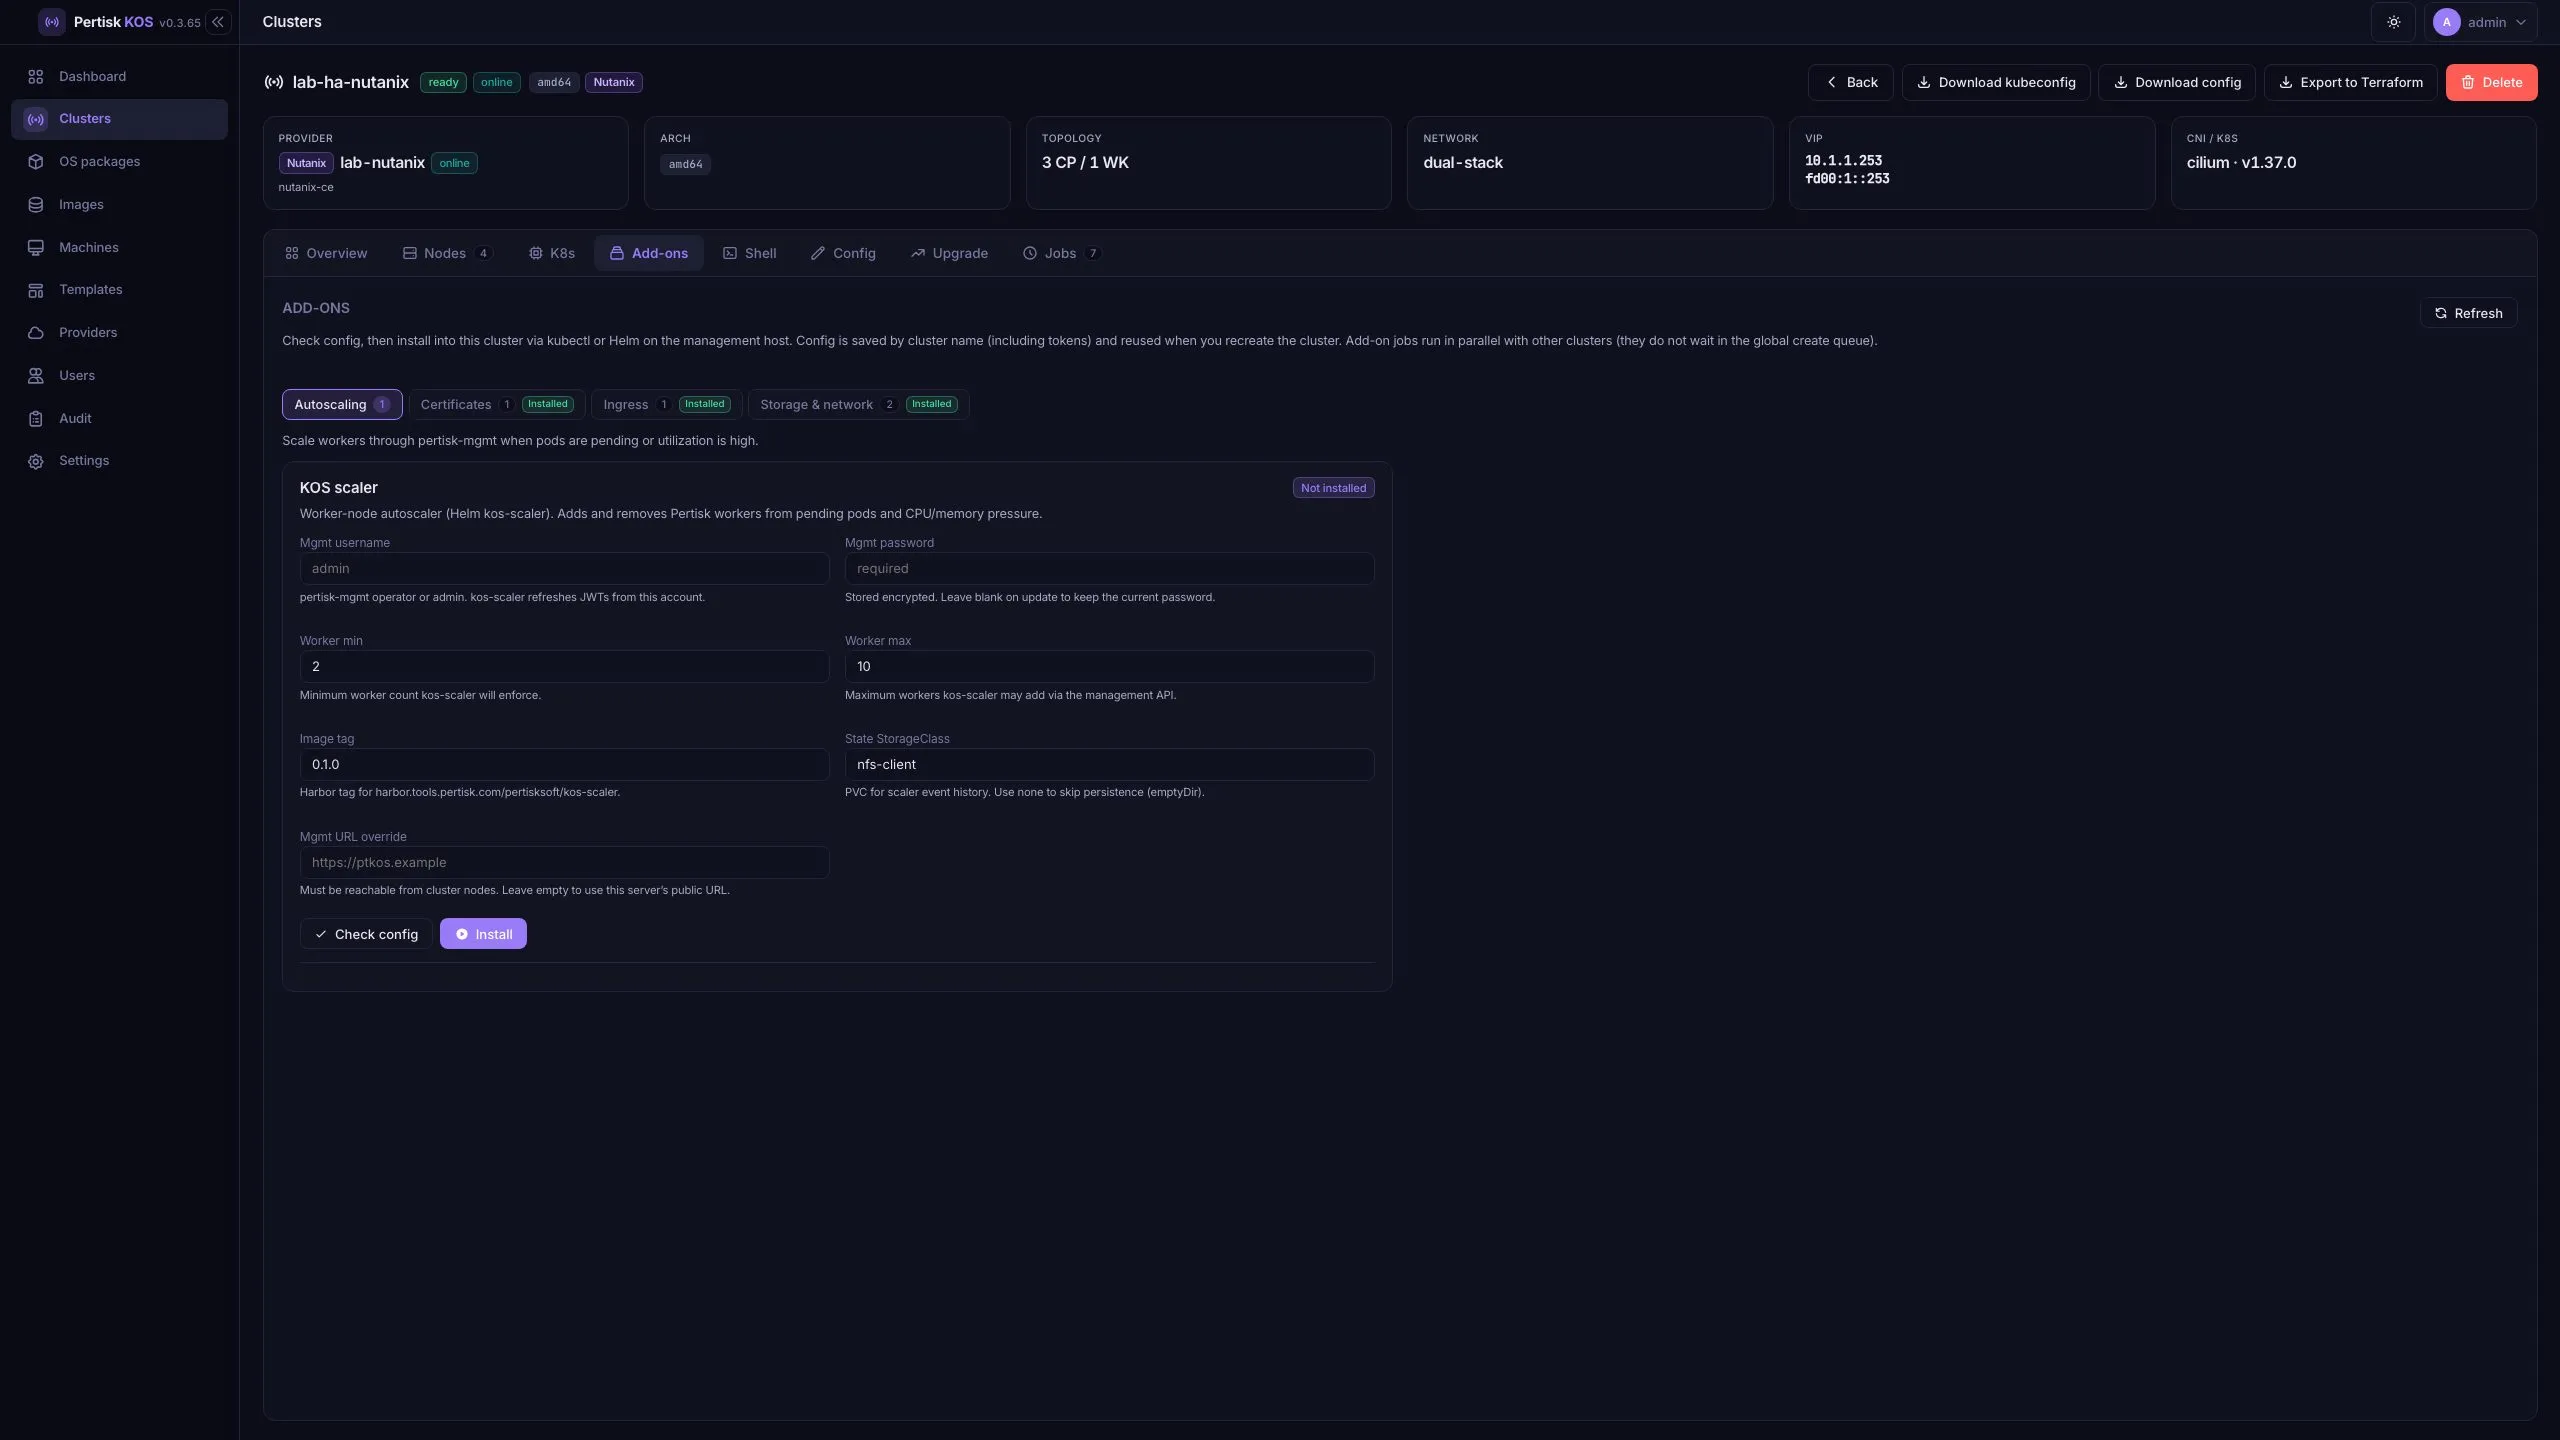Select the Ingress add-on category
Image resolution: width=2560 pixels, height=1440 pixels.
[x=667, y=404]
